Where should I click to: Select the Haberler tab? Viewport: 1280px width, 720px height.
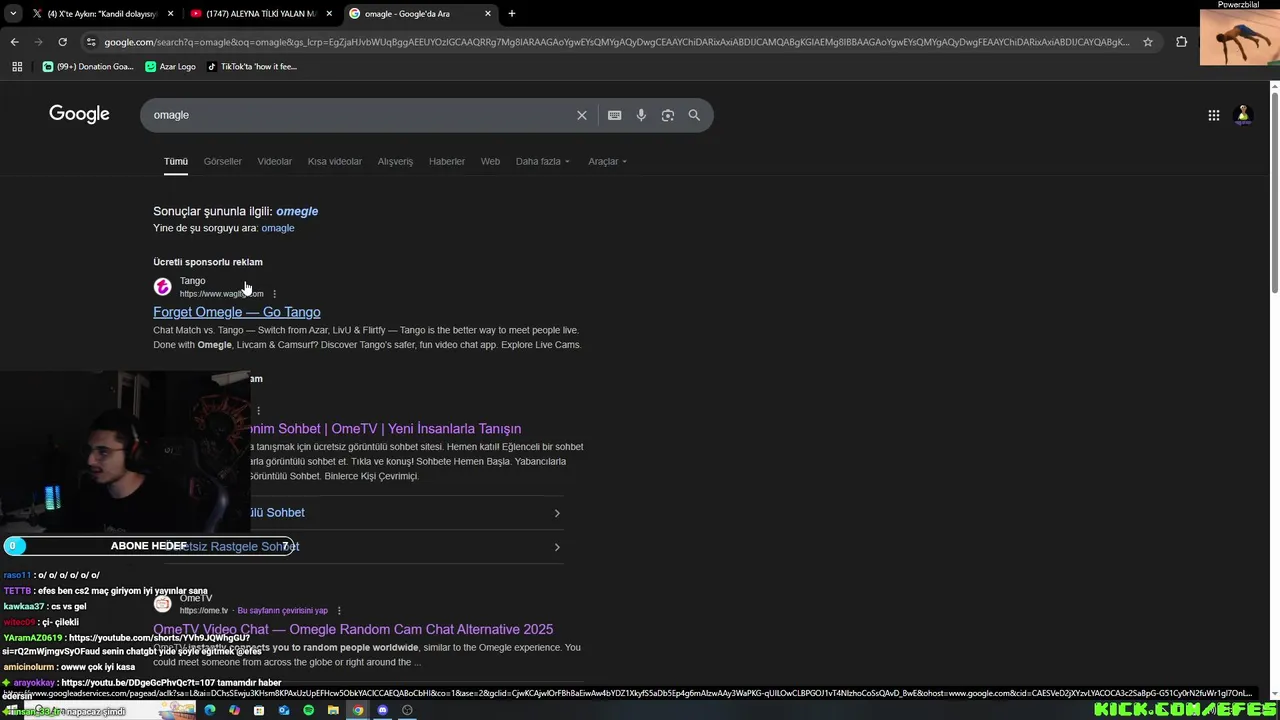(x=447, y=161)
